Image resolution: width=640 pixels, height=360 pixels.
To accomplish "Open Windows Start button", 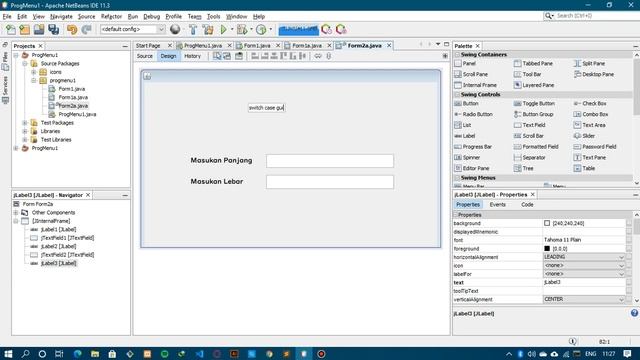I will pyautogui.click(x=8, y=353).
